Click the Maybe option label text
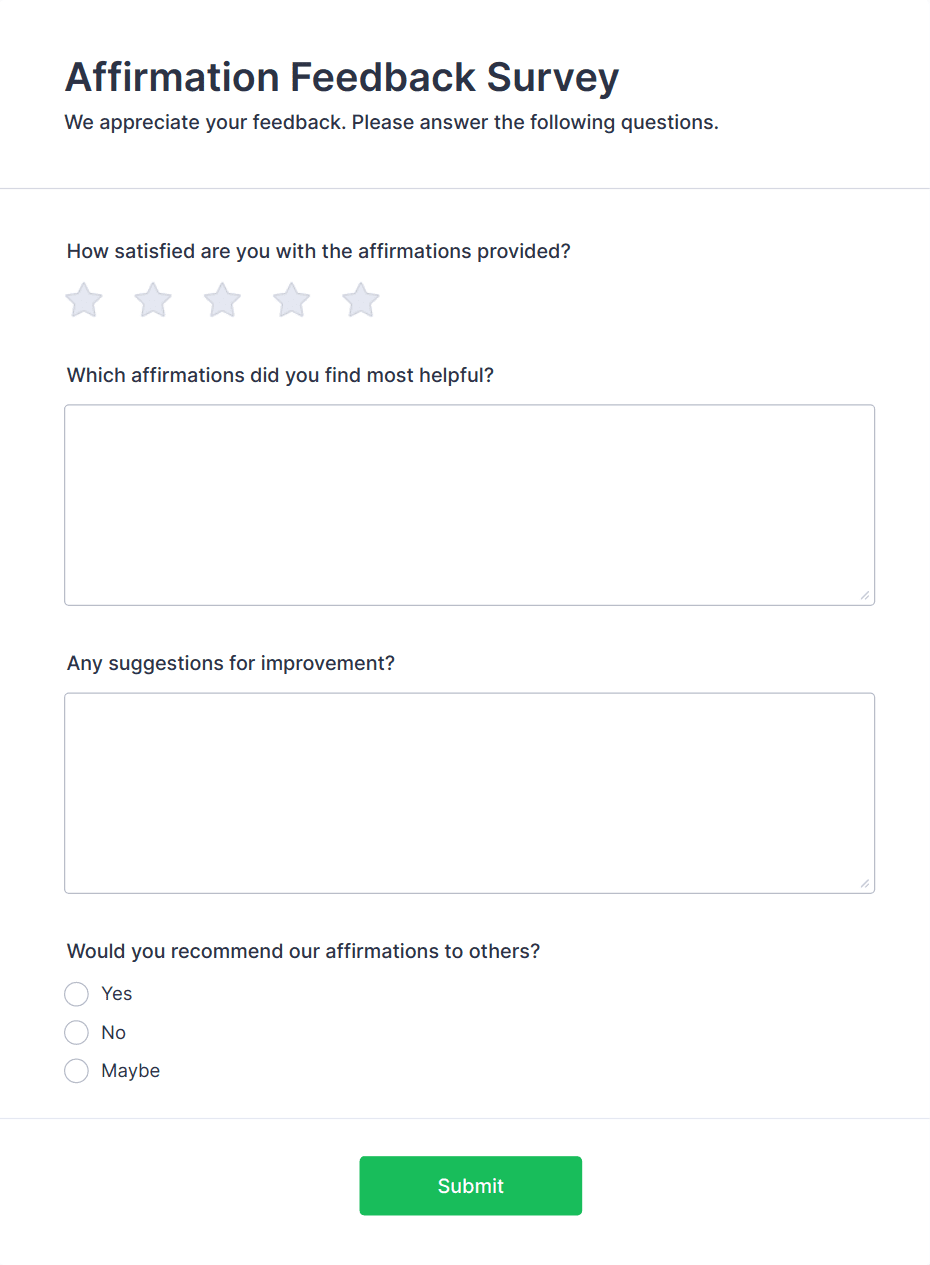This screenshot has height=1265, width=930. (x=130, y=1070)
